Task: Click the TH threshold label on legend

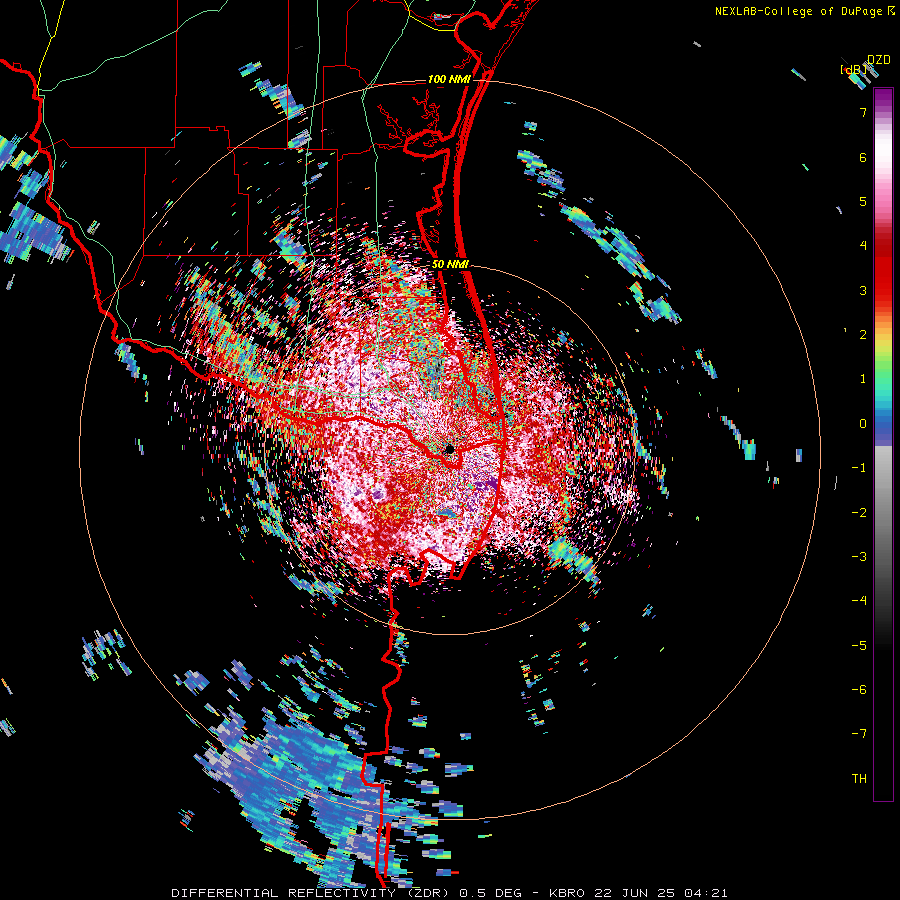Action: [859, 779]
